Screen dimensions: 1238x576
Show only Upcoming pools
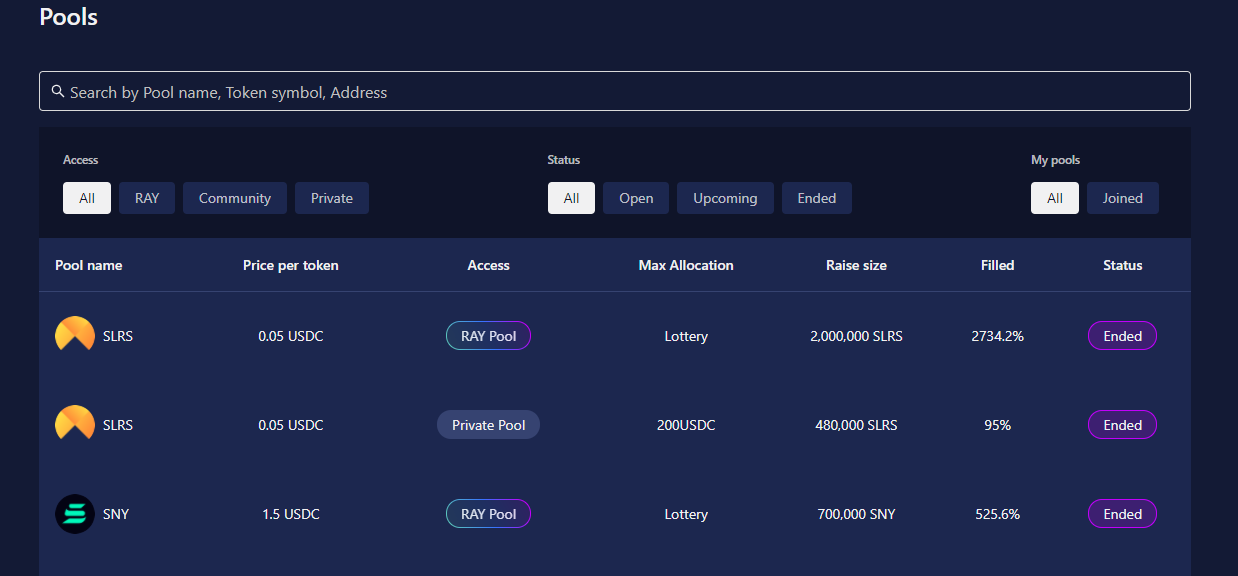[x=725, y=198]
